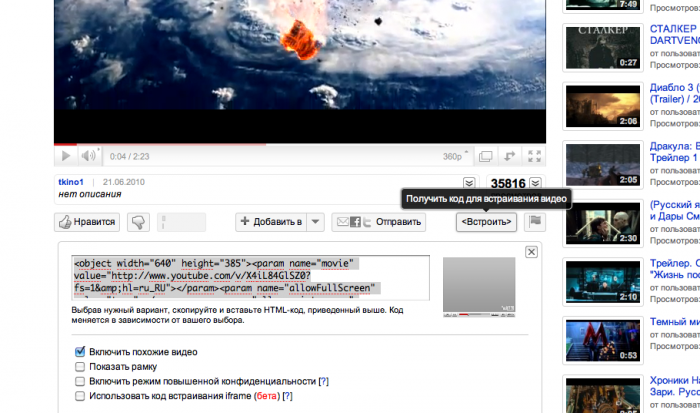
Task: Open the related video thumbnail lasting 7:49
Action: [x=603, y=5]
